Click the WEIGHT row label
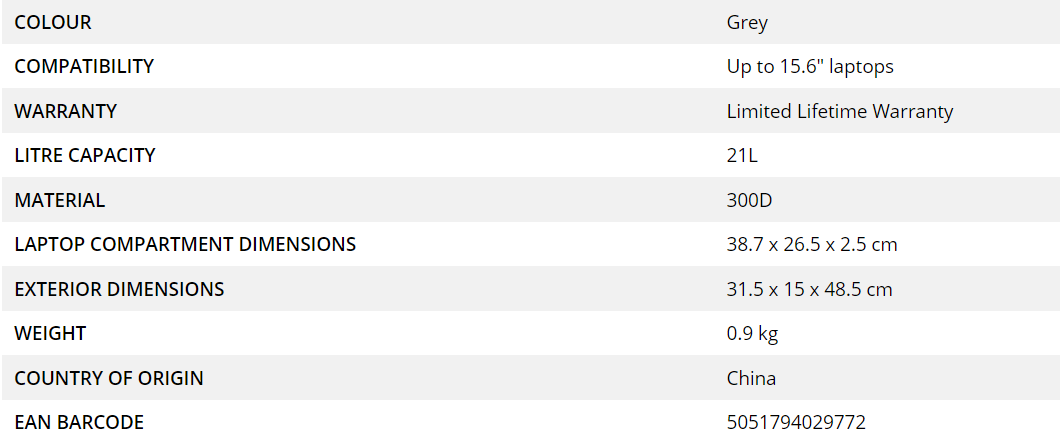Image resolution: width=1060 pixels, height=443 pixels. click(x=50, y=333)
